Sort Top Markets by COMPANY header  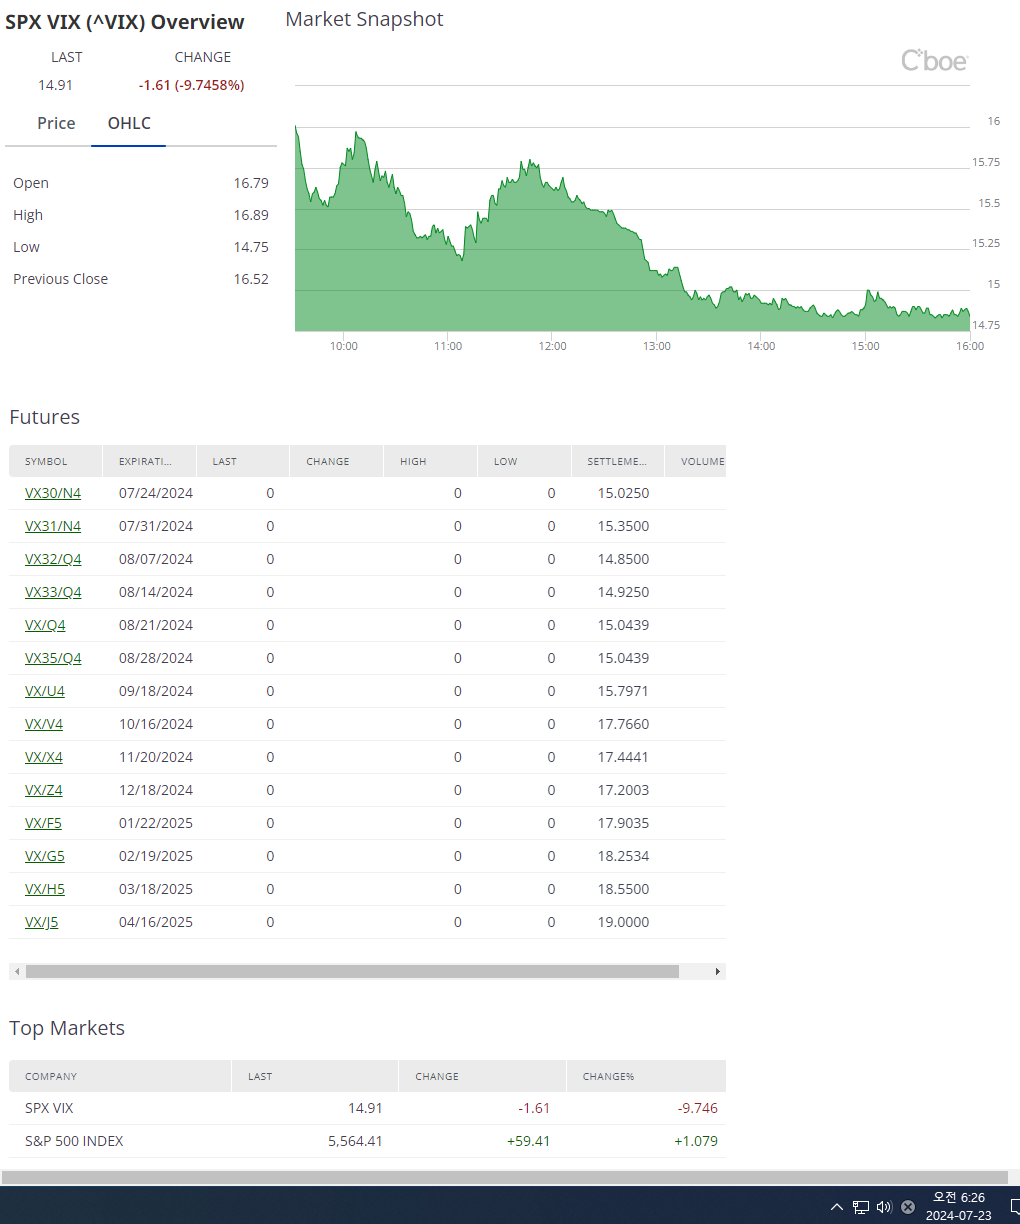point(121,1076)
